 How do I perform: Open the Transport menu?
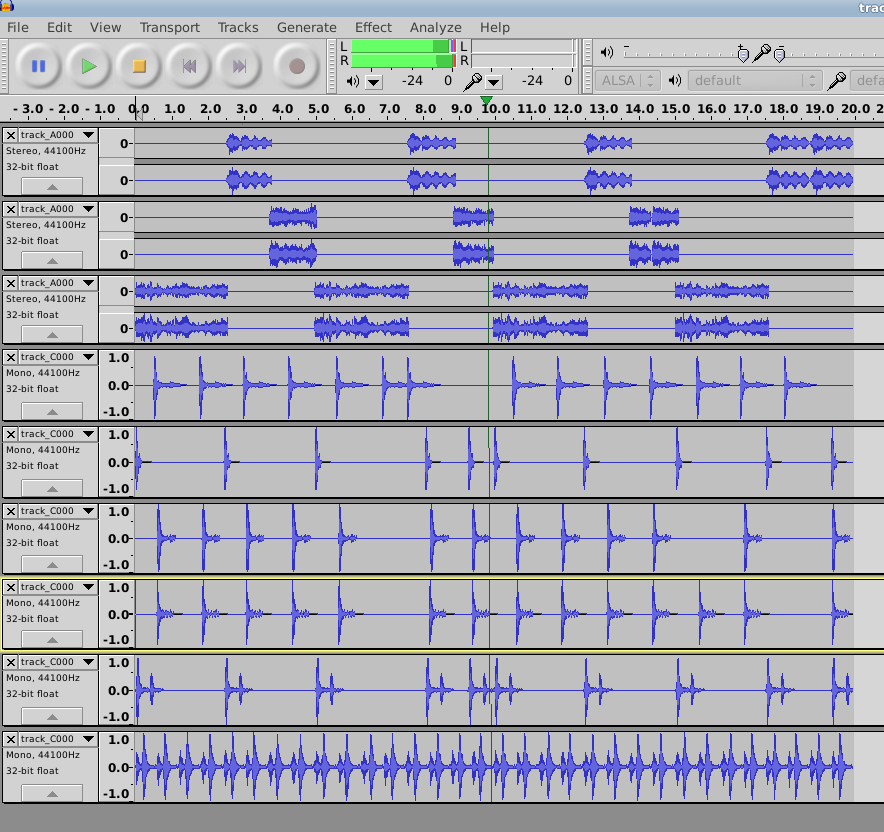coord(170,28)
